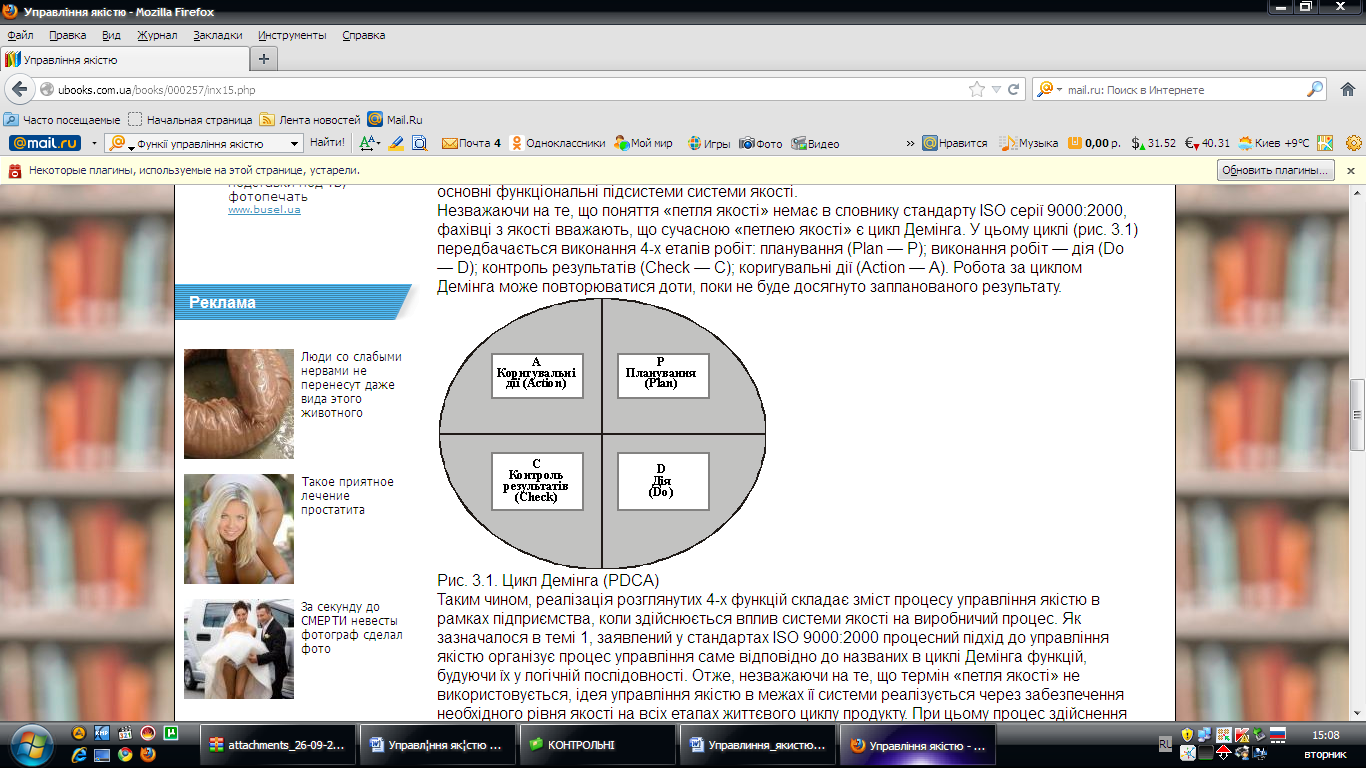This screenshot has height=768, width=1366.
Task: Open the Firefox Home page icon
Action: [x=1346, y=89]
